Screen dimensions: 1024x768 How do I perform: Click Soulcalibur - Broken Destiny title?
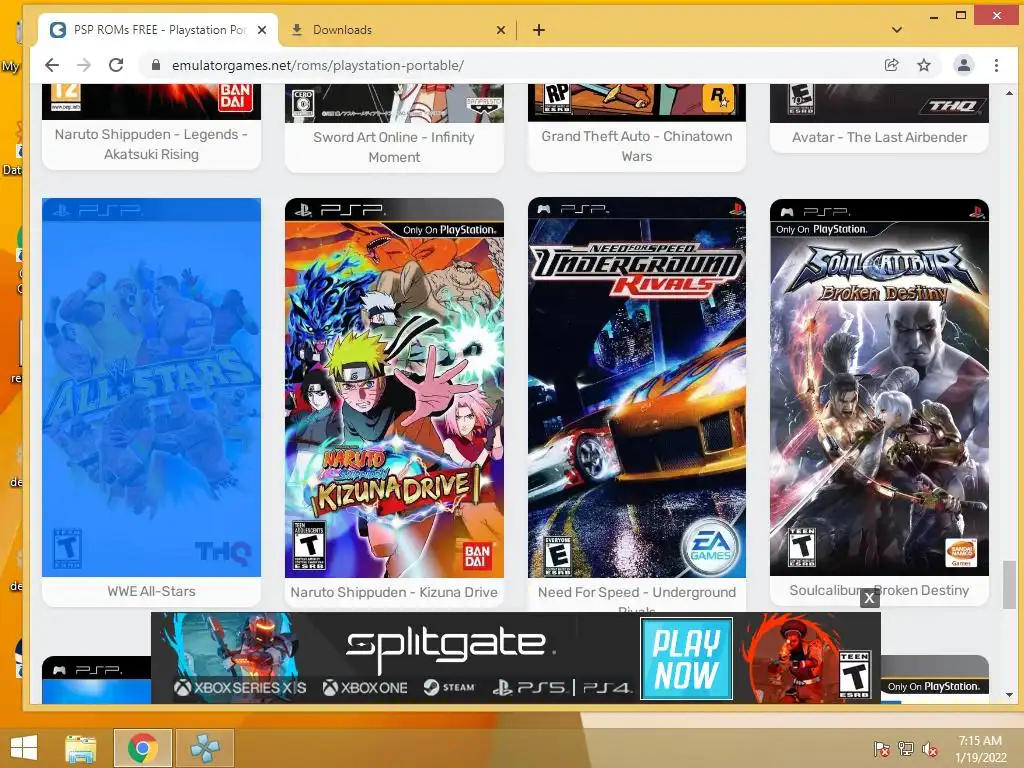pos(879,590)
